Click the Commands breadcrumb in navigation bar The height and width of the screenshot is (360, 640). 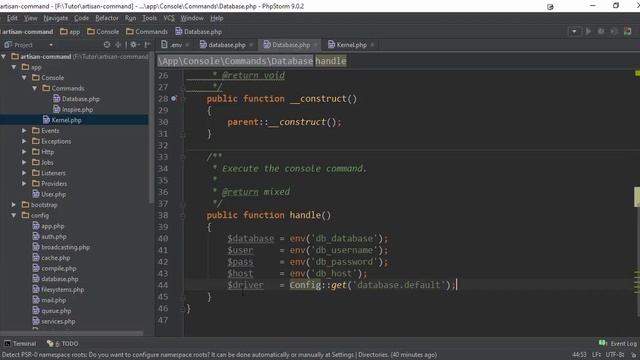(x=147, y=31)
